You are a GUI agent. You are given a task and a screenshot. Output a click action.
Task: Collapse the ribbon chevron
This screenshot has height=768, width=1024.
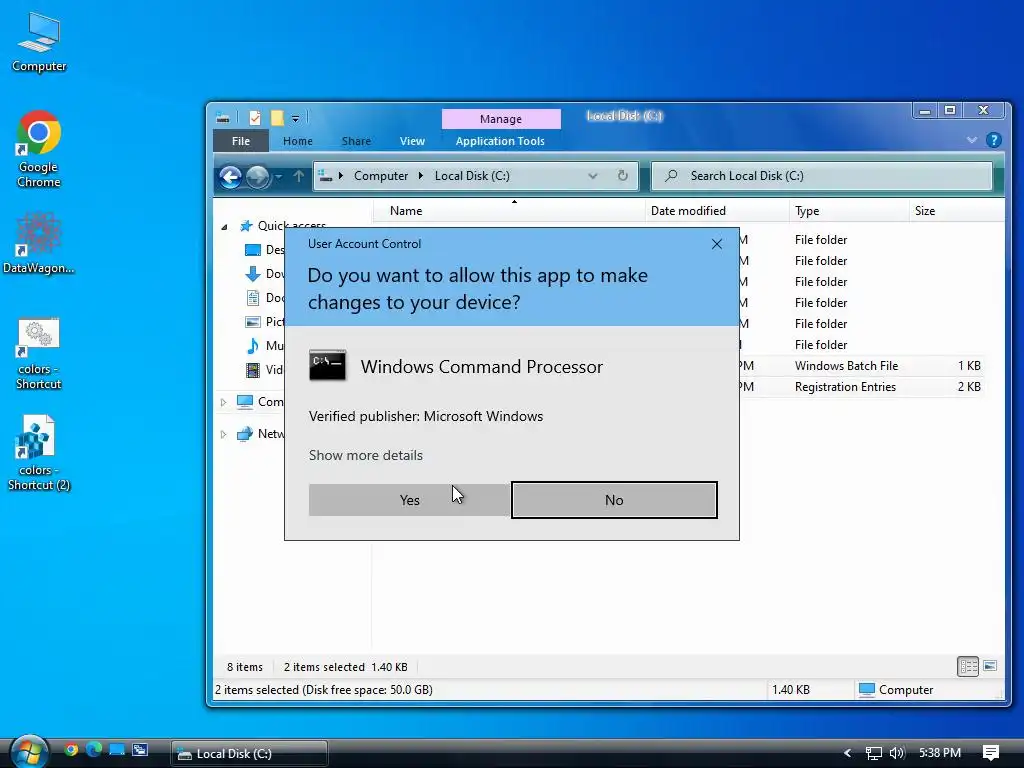point(972,140)
